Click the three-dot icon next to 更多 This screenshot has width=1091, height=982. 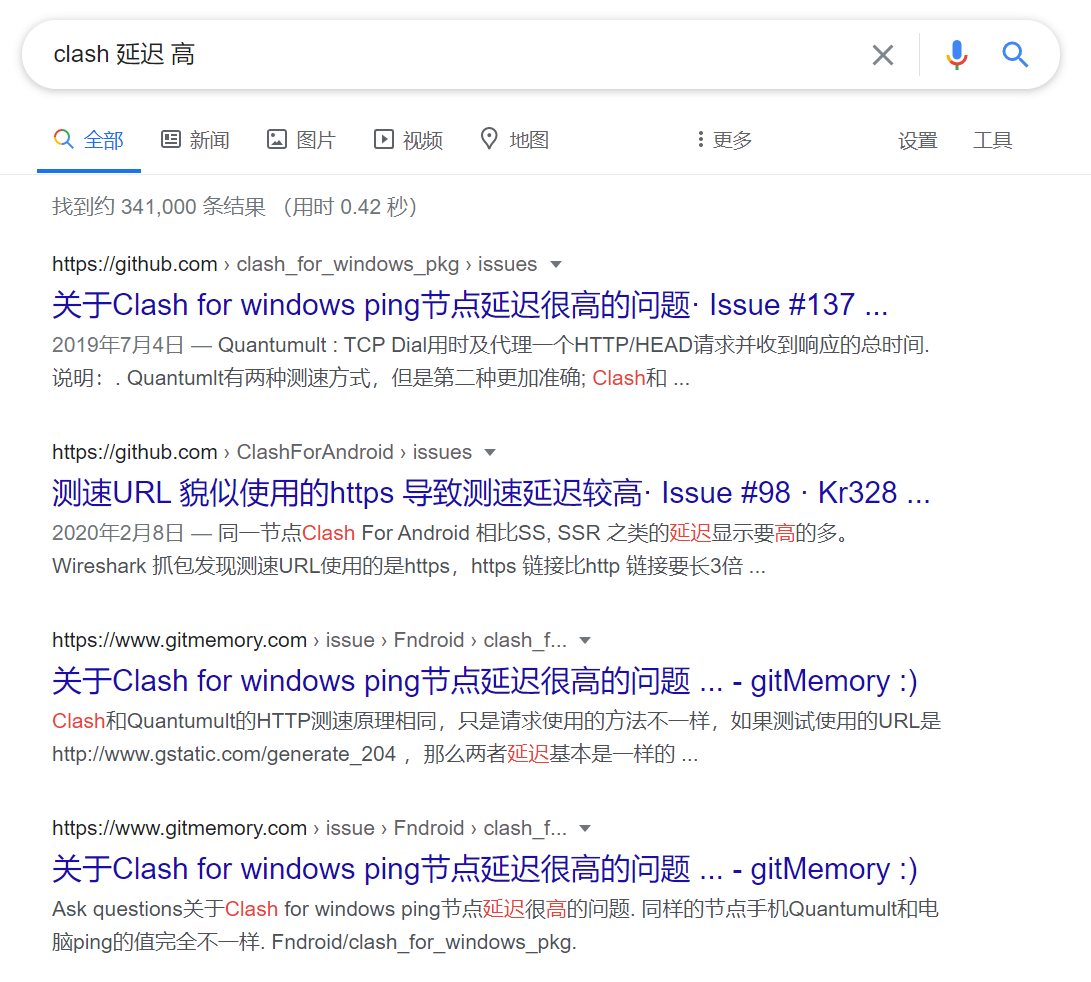(701, 139)
